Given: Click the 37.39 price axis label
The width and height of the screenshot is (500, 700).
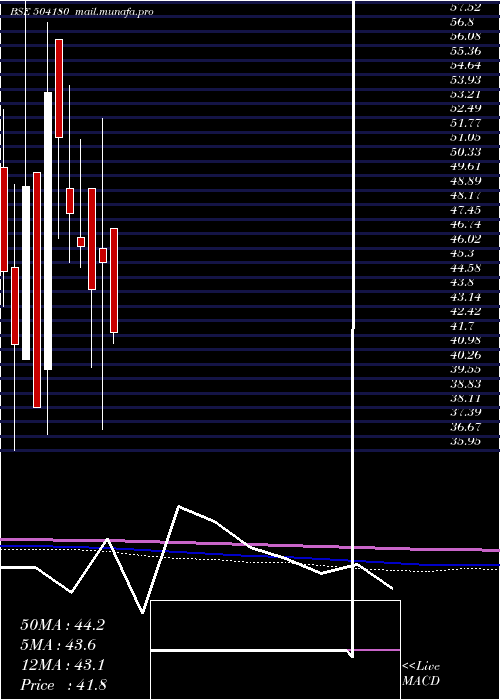Looking at the screenshot, I should coord(466,412).
